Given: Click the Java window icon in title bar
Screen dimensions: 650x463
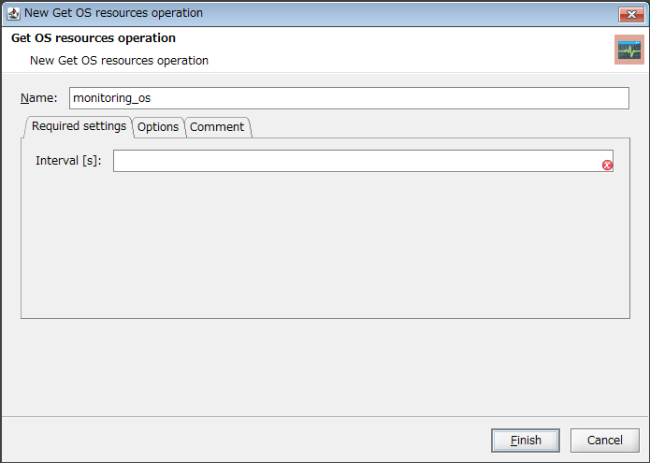Looking at the screenshot, I should tap(13, 13).
